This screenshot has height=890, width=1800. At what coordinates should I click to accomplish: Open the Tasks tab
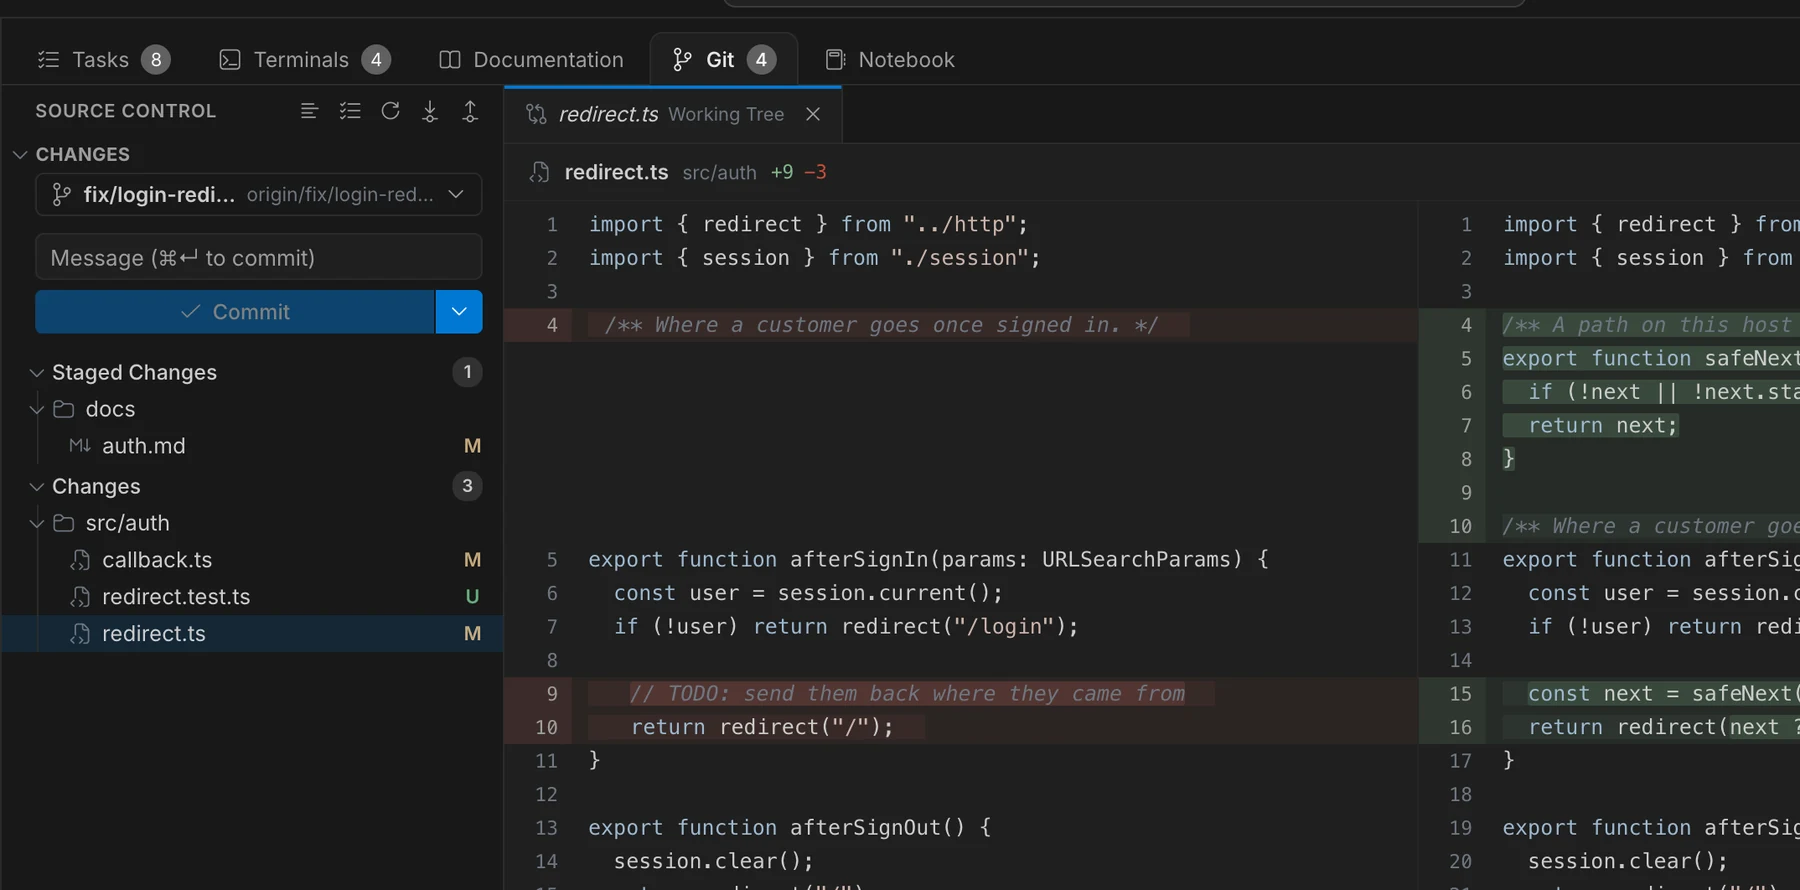103,60
